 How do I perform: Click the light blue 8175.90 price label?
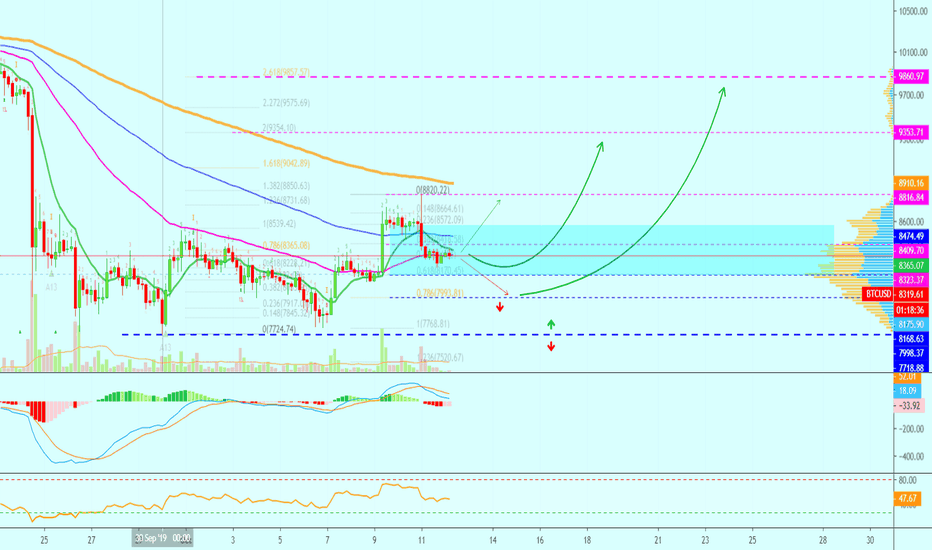pos(911,324)
